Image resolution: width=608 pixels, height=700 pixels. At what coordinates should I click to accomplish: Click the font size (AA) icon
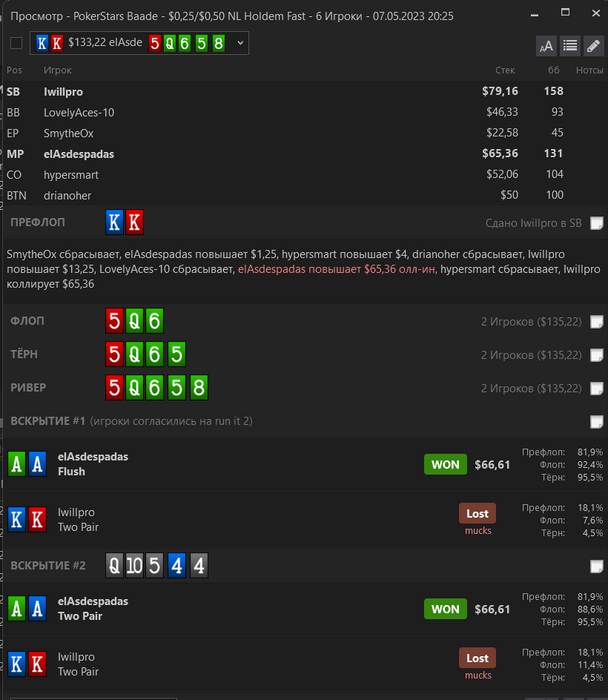[x=546, y=46]
